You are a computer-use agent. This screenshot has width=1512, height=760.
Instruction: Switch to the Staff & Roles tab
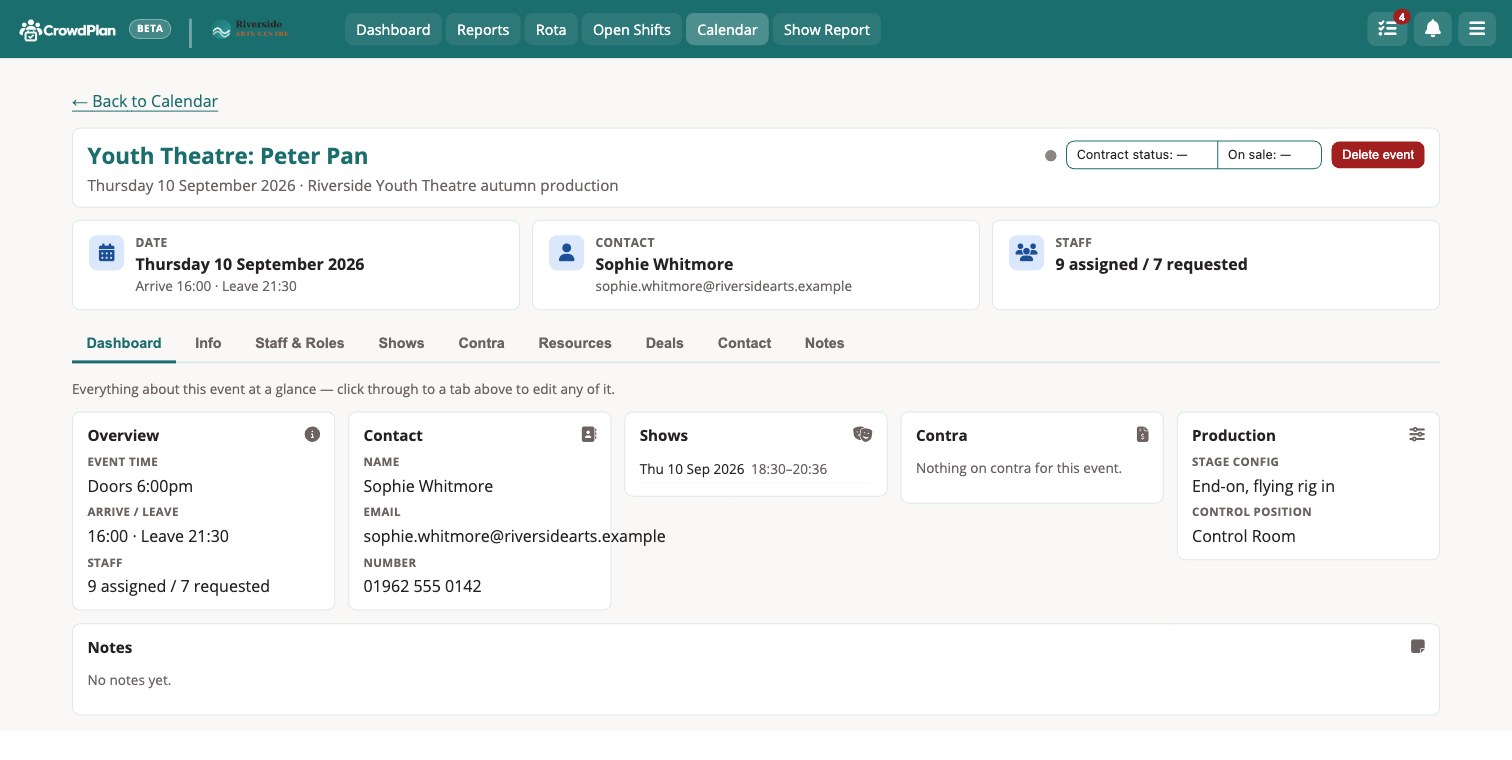click(299, 343)
